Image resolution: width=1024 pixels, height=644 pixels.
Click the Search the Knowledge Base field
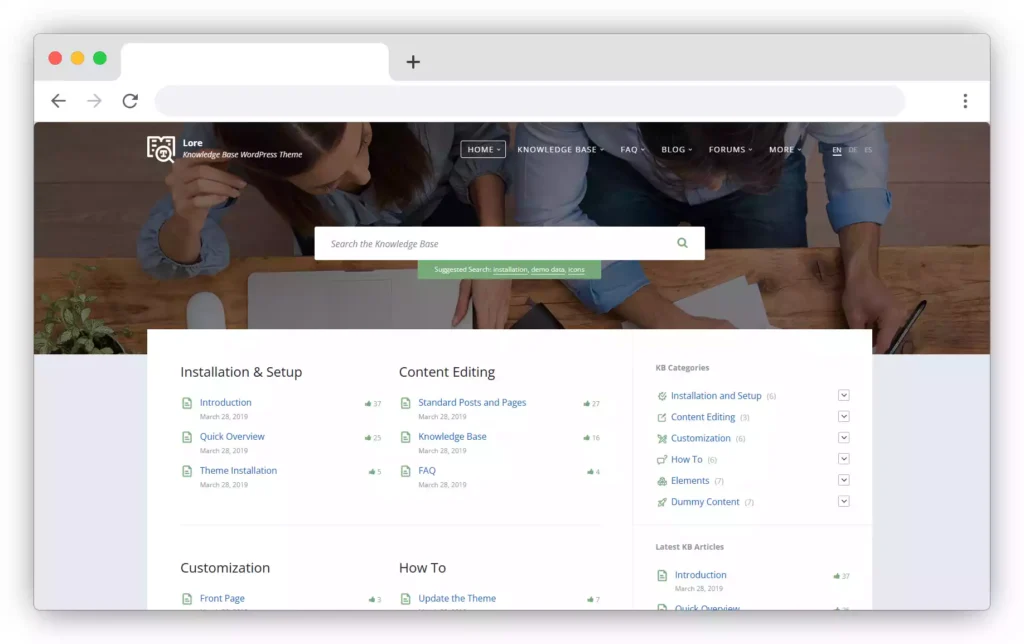pos(509,243)
